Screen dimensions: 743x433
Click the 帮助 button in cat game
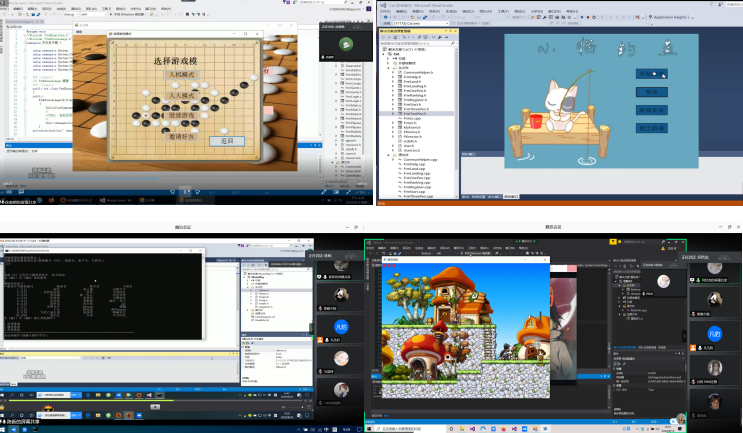click(652, 92)
